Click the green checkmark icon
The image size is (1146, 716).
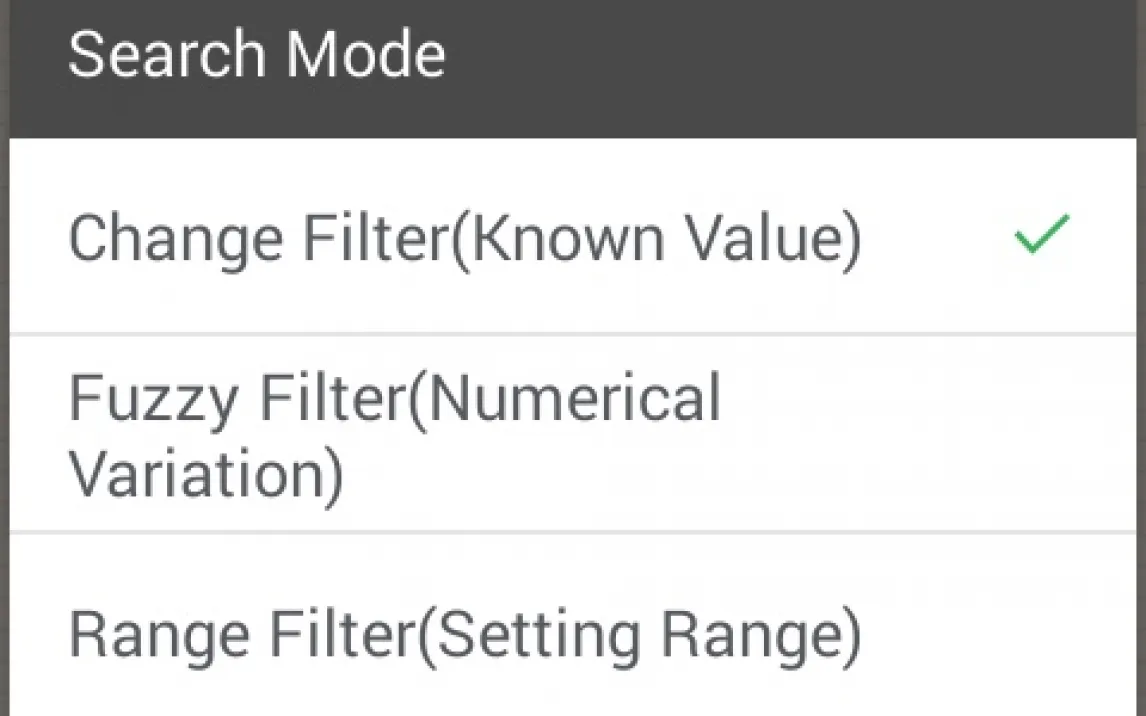[1041, 234]
